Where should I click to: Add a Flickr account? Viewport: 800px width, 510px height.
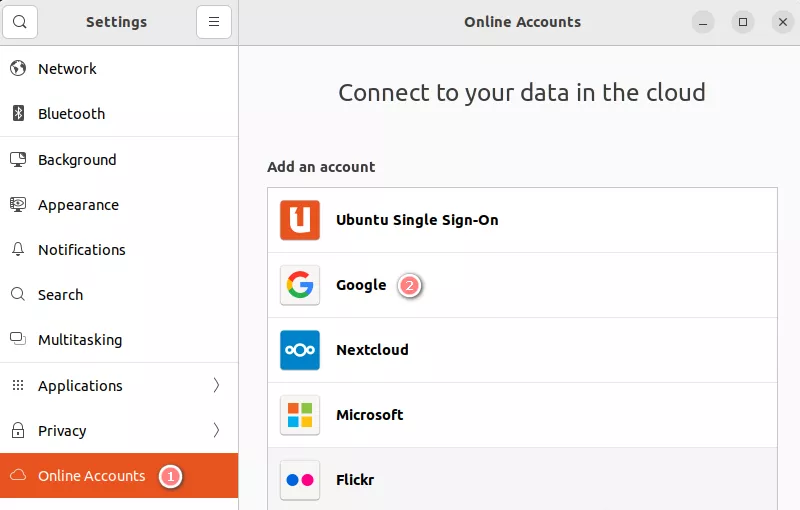click(522, 479)
